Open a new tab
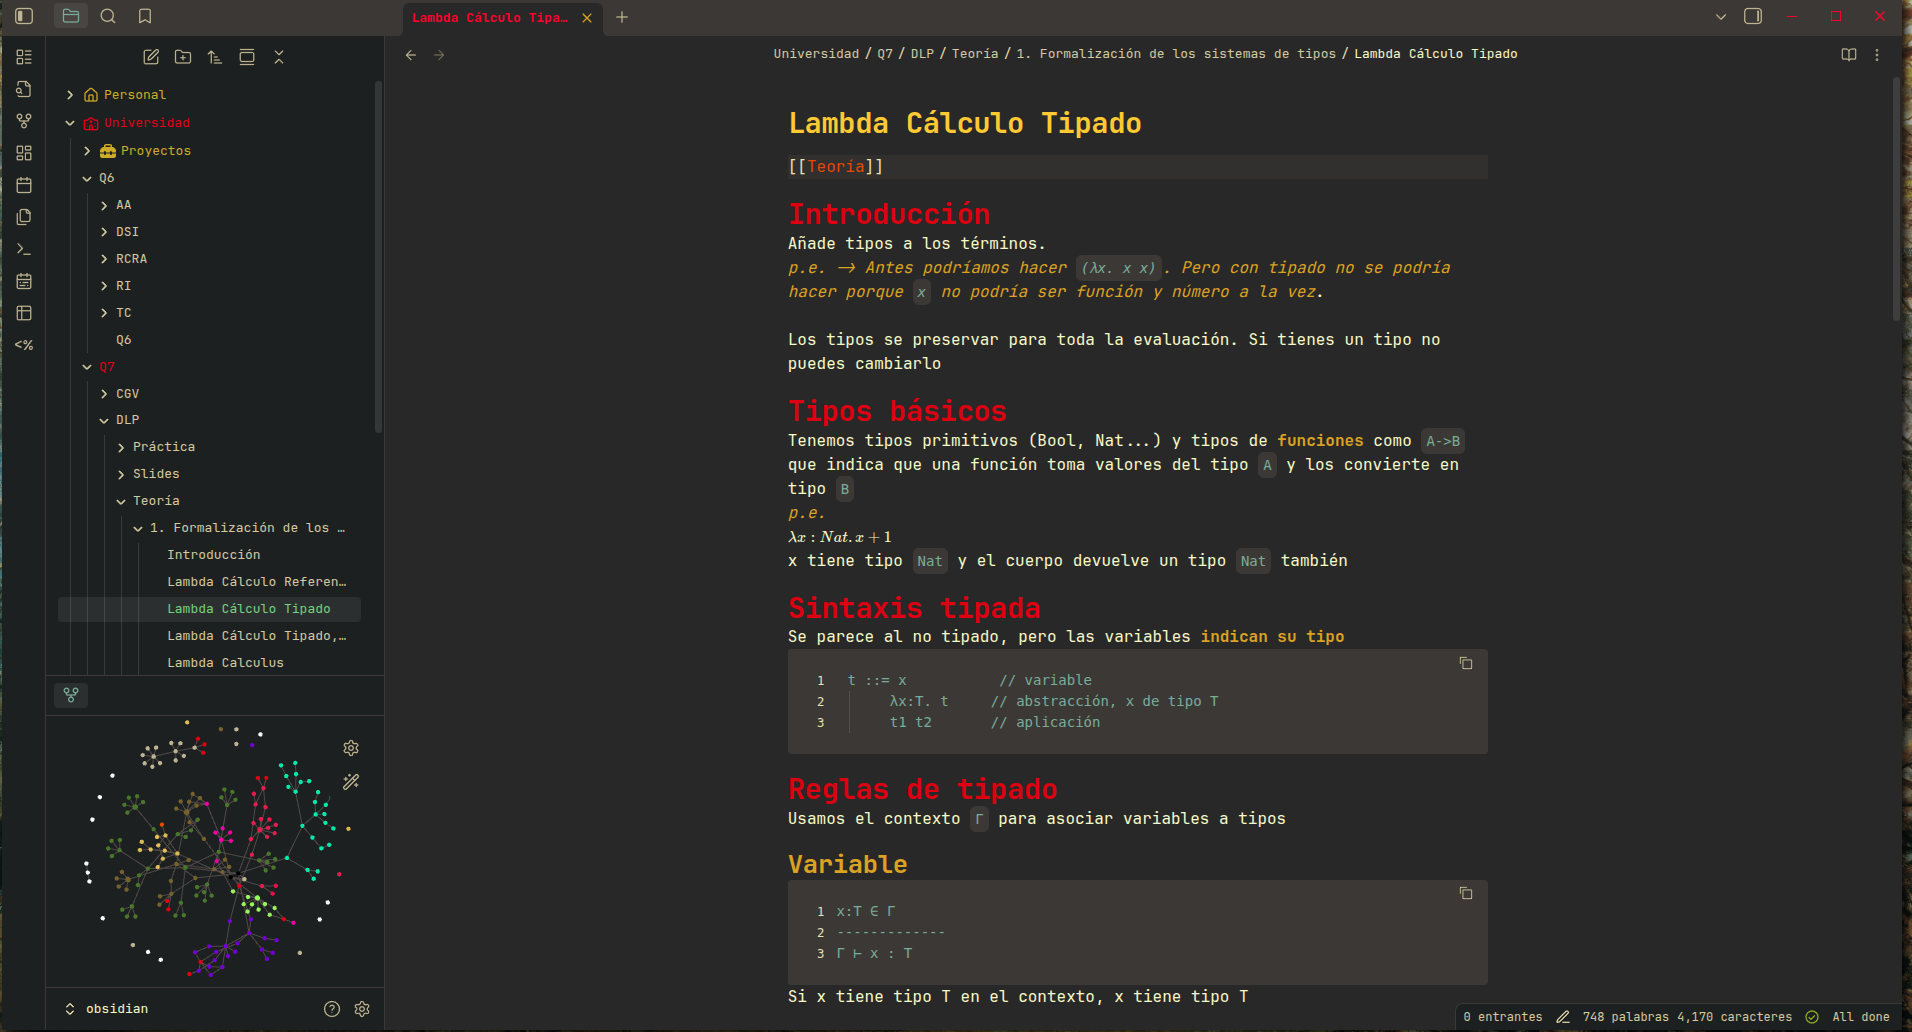This screenshot has width=1912, height=1032. click(x=622, y=17)
